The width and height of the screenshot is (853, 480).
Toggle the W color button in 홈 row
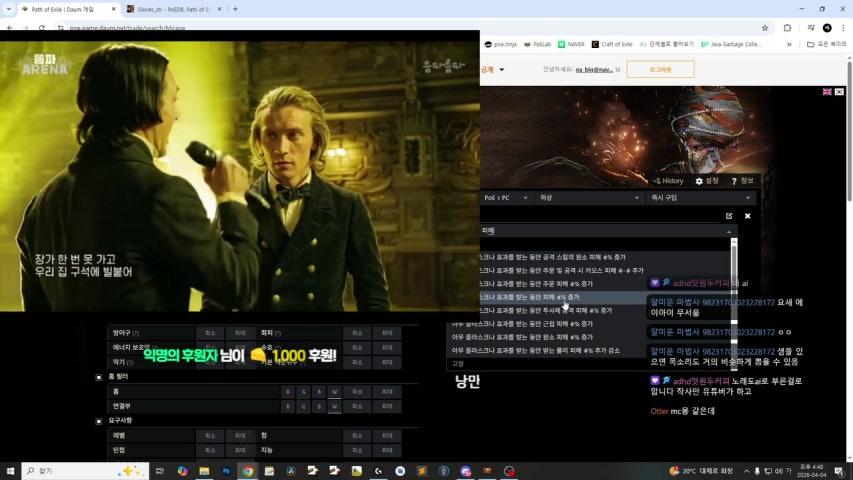pos(334,392)
